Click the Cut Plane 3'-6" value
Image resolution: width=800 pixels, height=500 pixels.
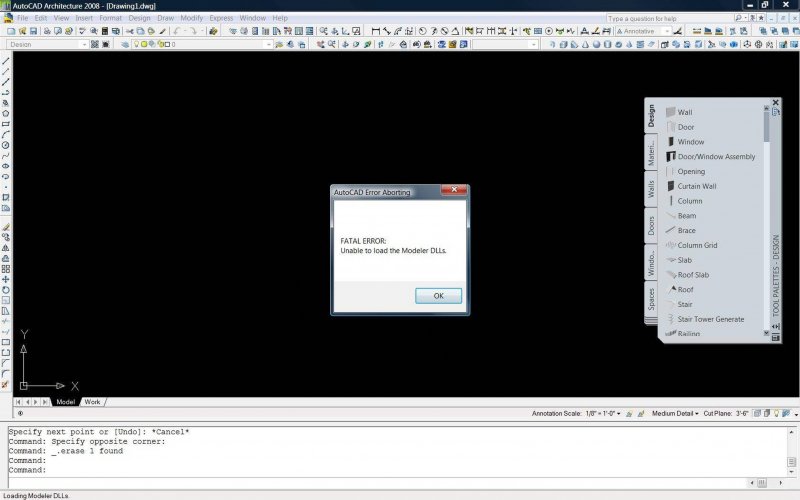coord(742,414)
